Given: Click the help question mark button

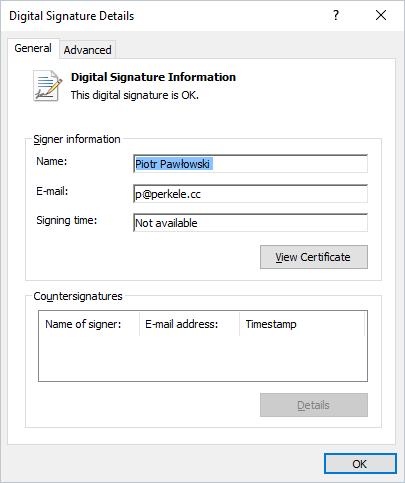Looking at the screenshot, I should coord(336,15).
